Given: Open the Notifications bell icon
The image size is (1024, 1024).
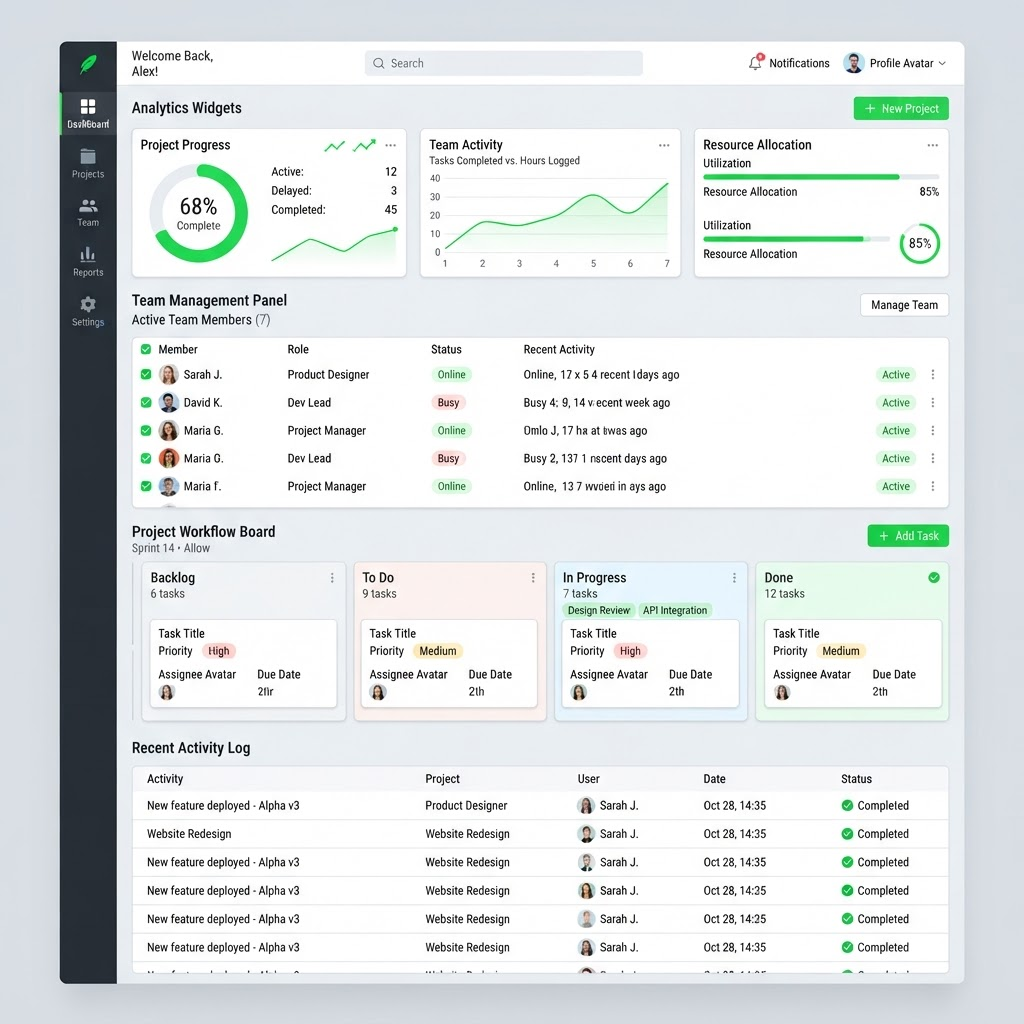Looking at the screenshot, I should tap(756, 62).
